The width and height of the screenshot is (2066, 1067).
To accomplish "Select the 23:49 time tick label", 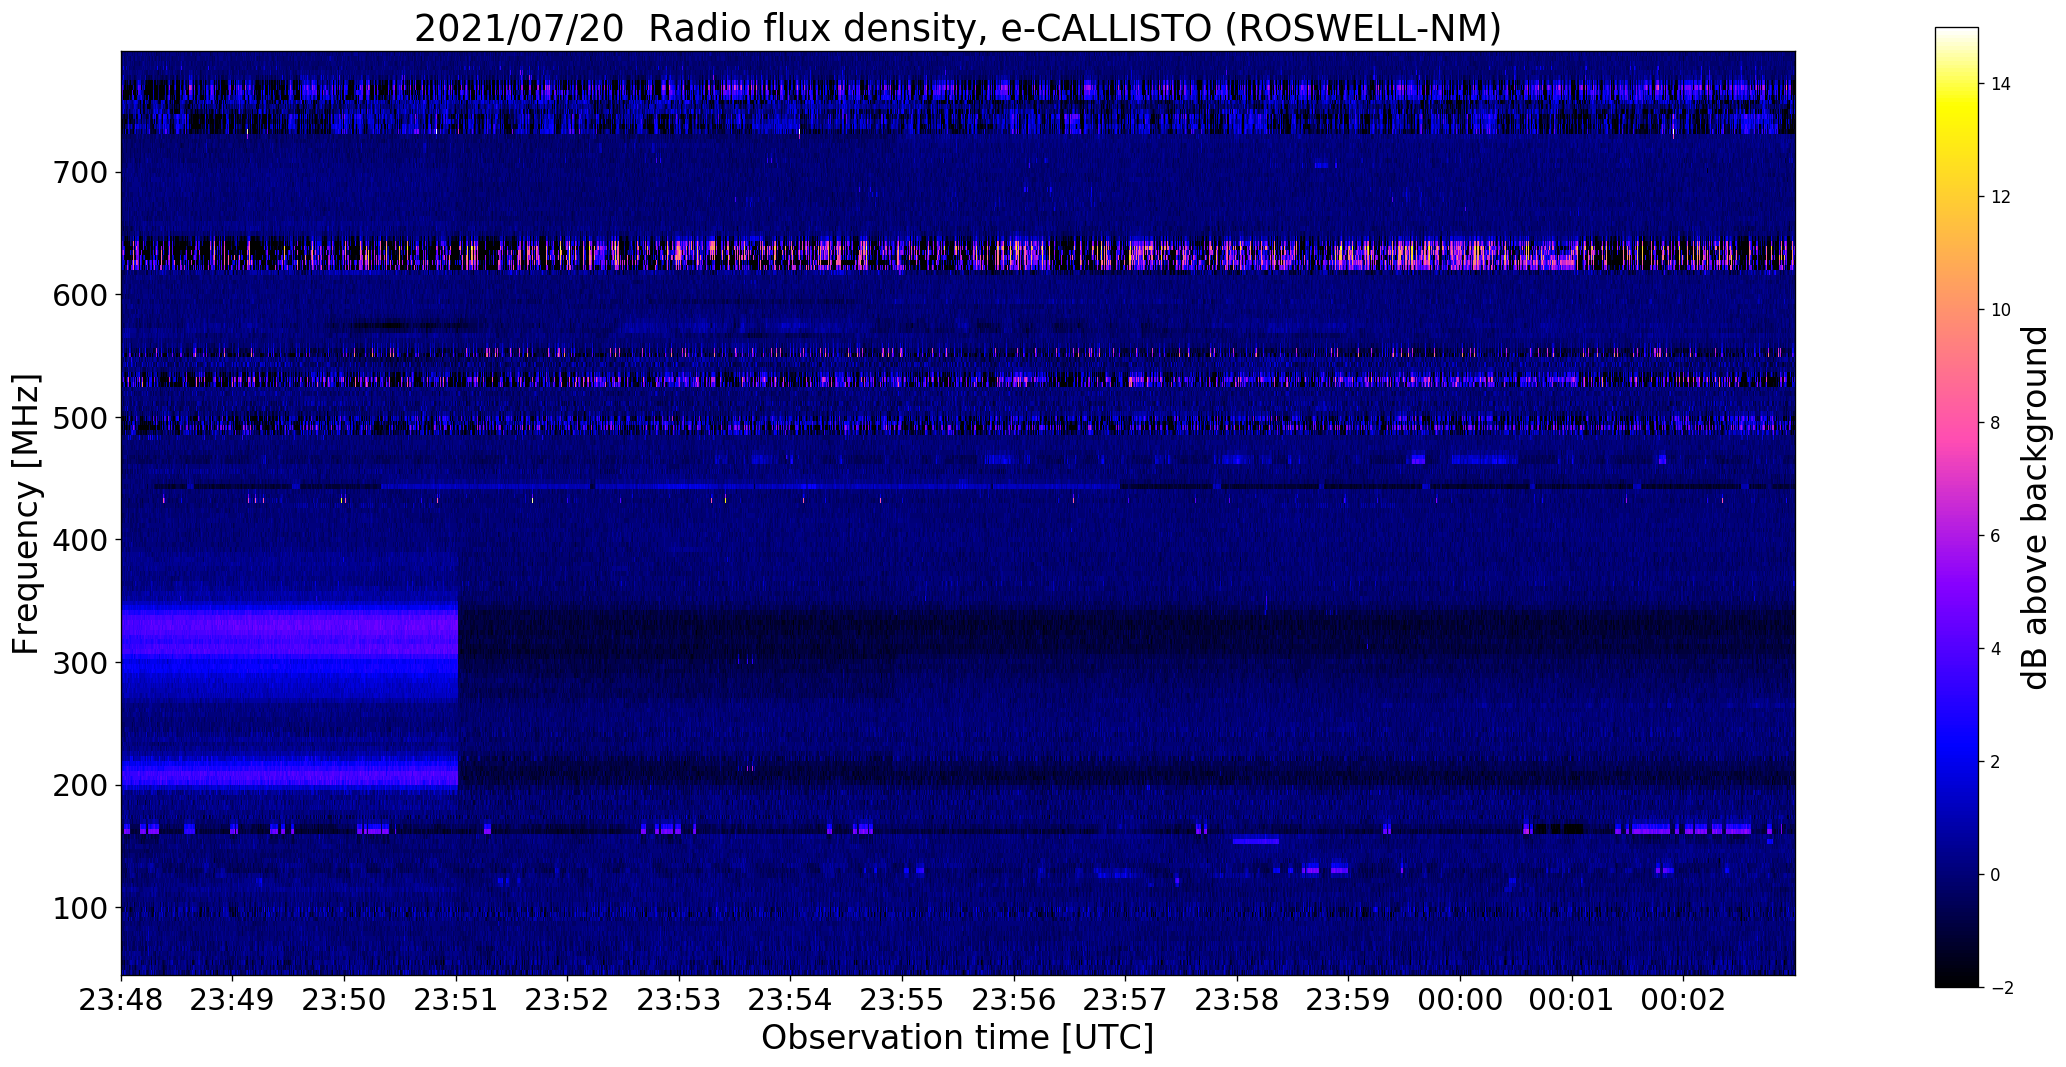I will pos(233,1000).
